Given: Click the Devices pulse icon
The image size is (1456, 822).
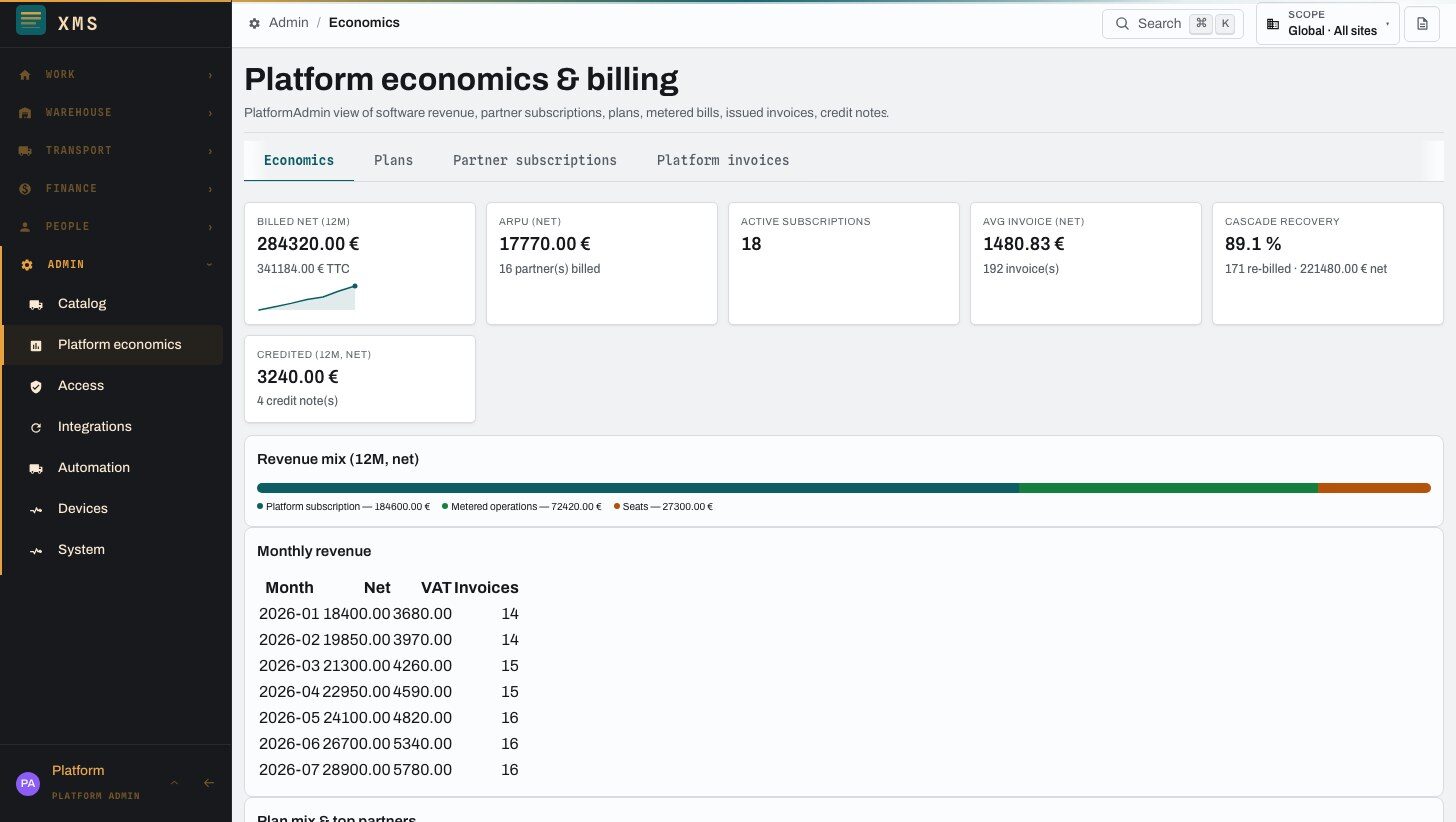Looking at the screenshot, I should click(36, 509).
